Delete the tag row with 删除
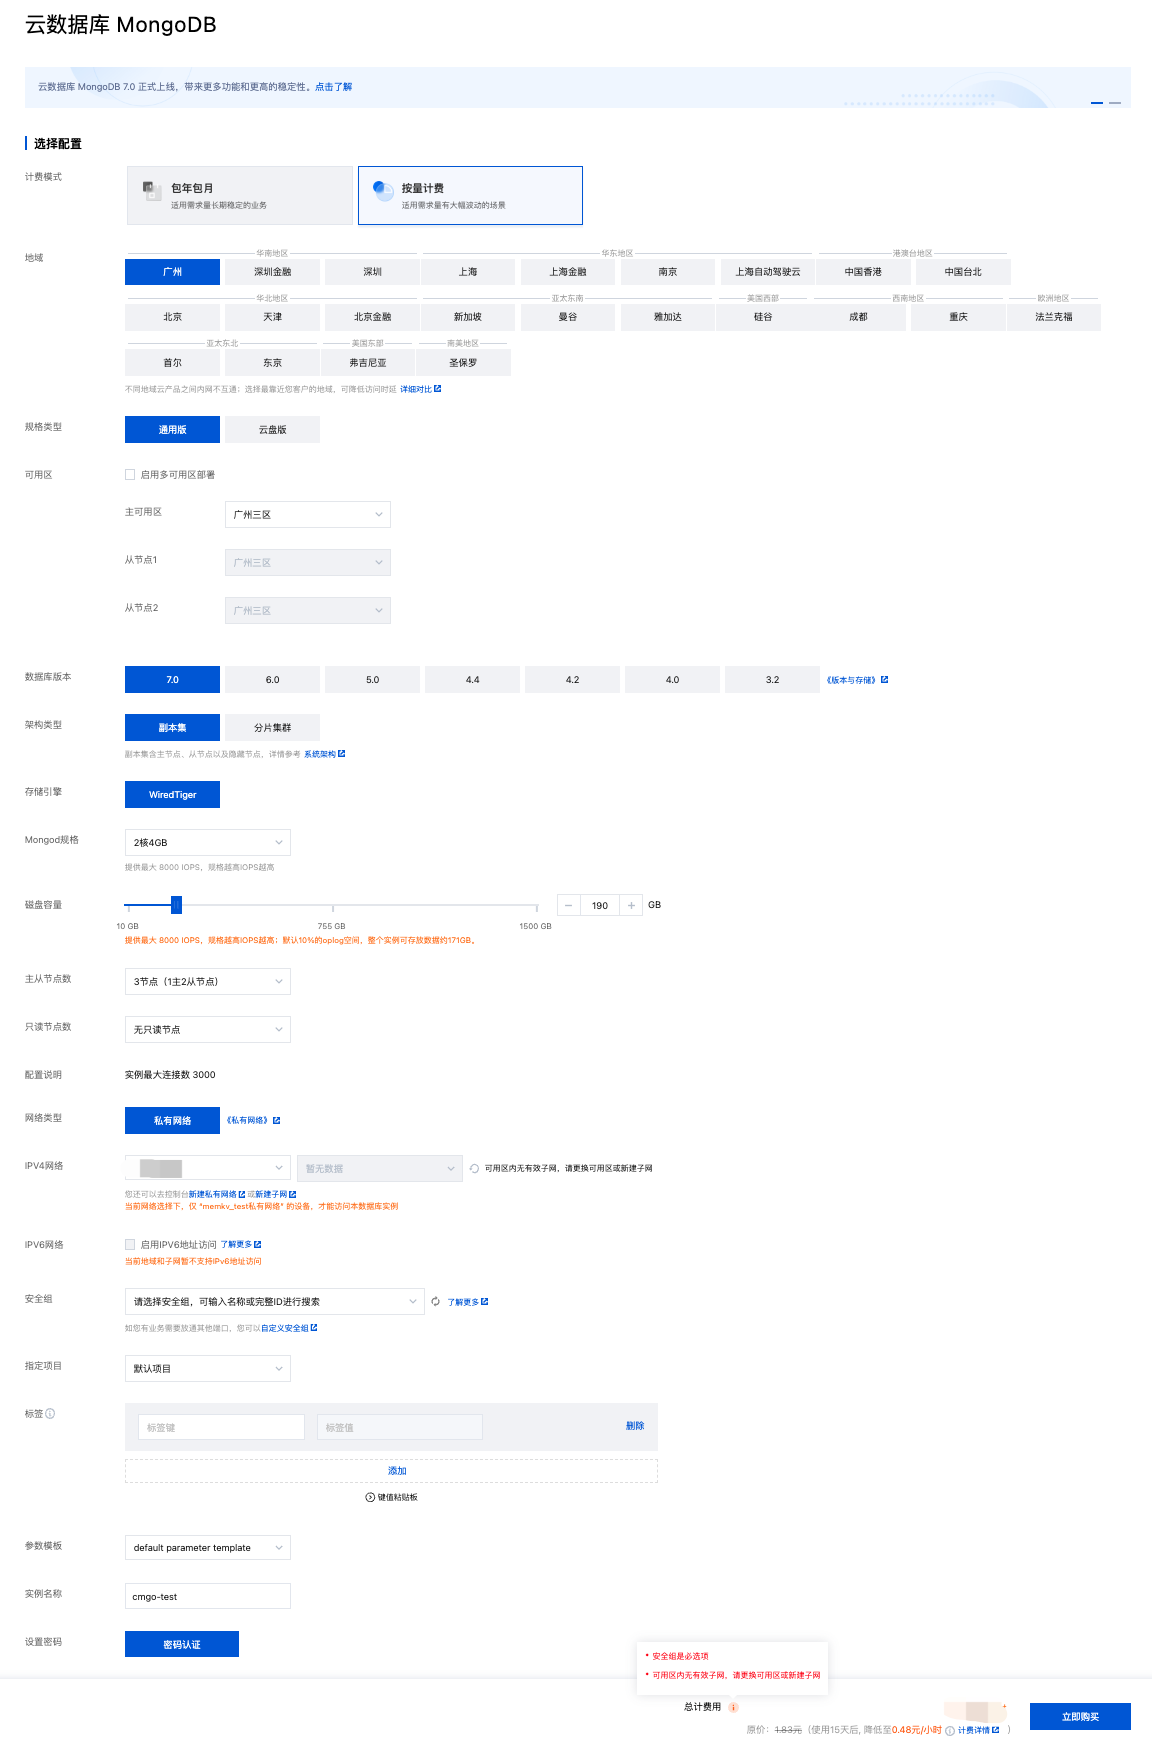Image resolution: width=1152 pixels, height=1740 pixels. pos(635,1426)
